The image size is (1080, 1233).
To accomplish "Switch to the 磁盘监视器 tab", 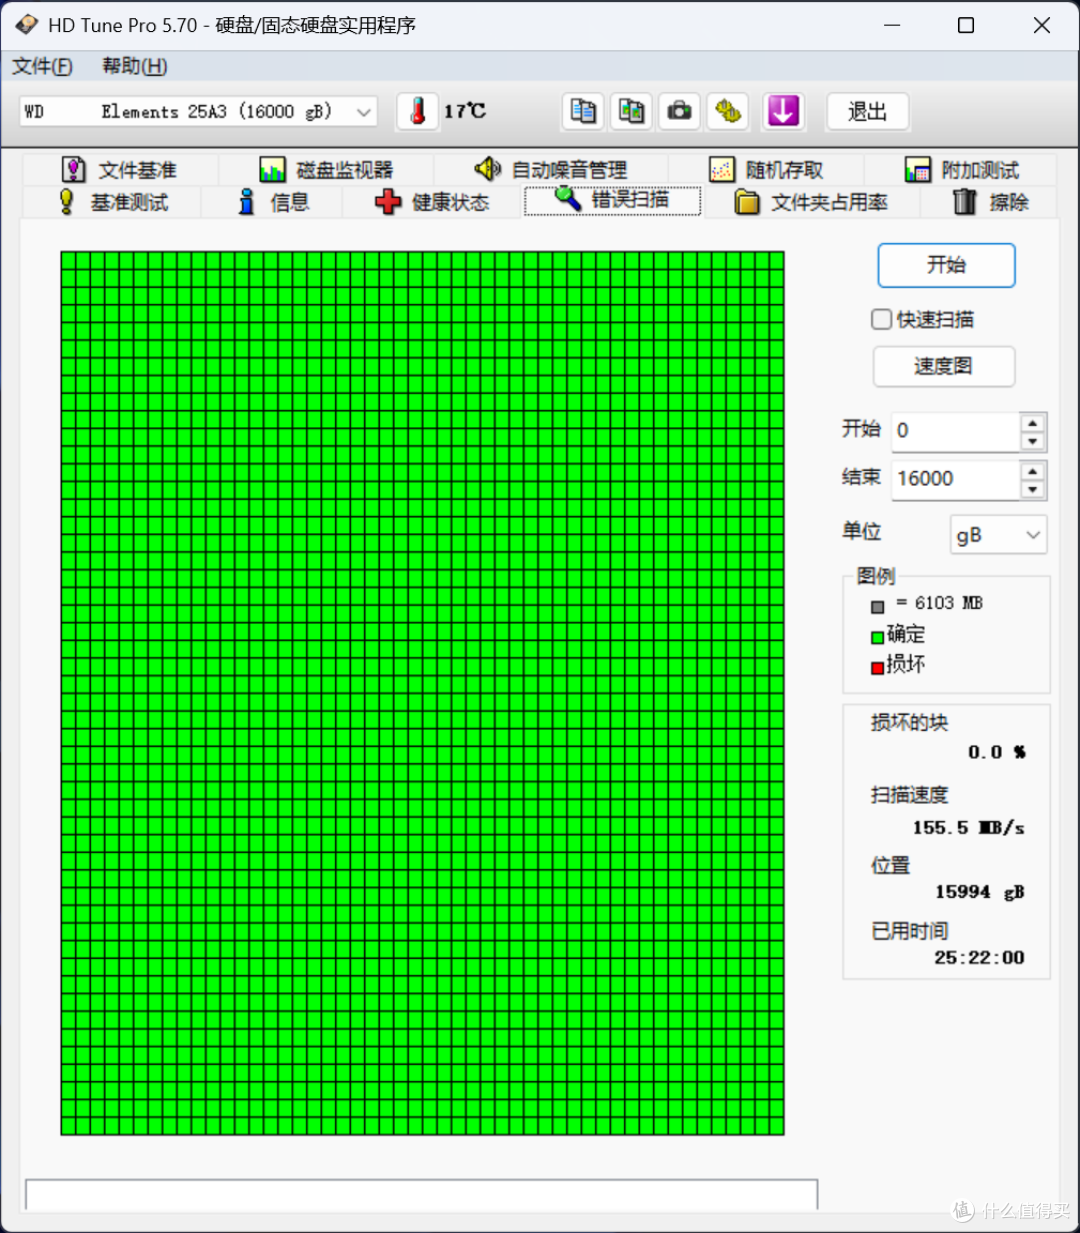I will tap(326, 170).
